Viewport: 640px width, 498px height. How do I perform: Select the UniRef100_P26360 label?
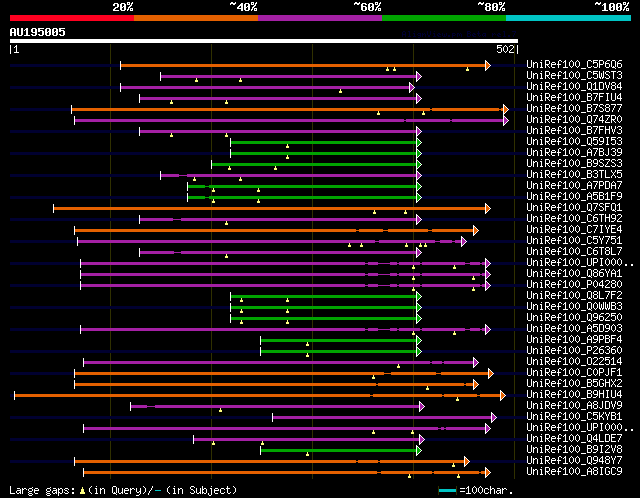574,351
